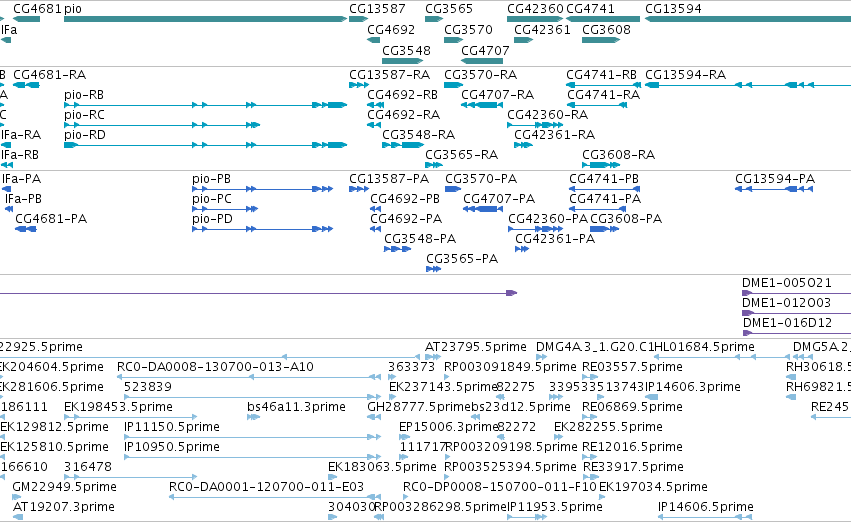Click the CG3565-RA transcript label
The image size is (851, 522).
click(x=461, y=155)
